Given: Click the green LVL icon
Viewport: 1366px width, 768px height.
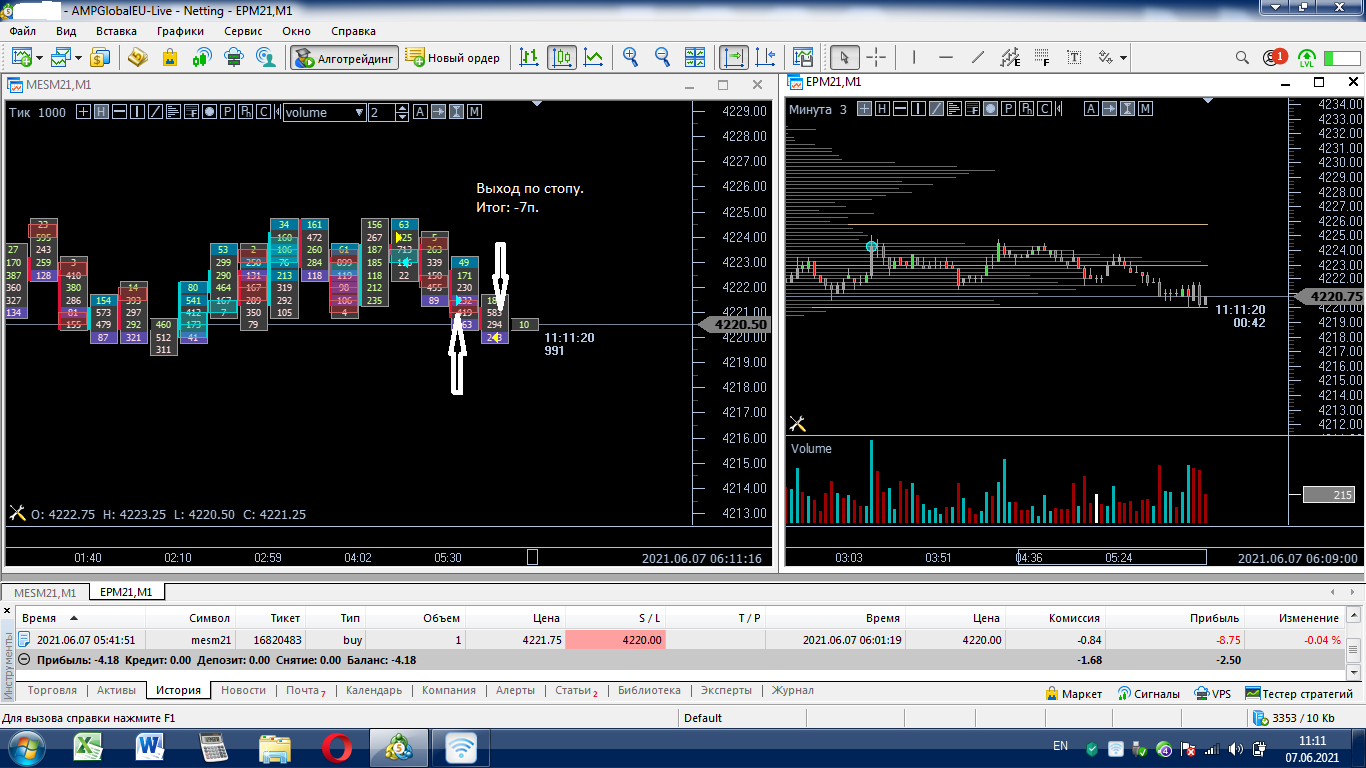Looking at the screenshot, I should [1307, 57].
